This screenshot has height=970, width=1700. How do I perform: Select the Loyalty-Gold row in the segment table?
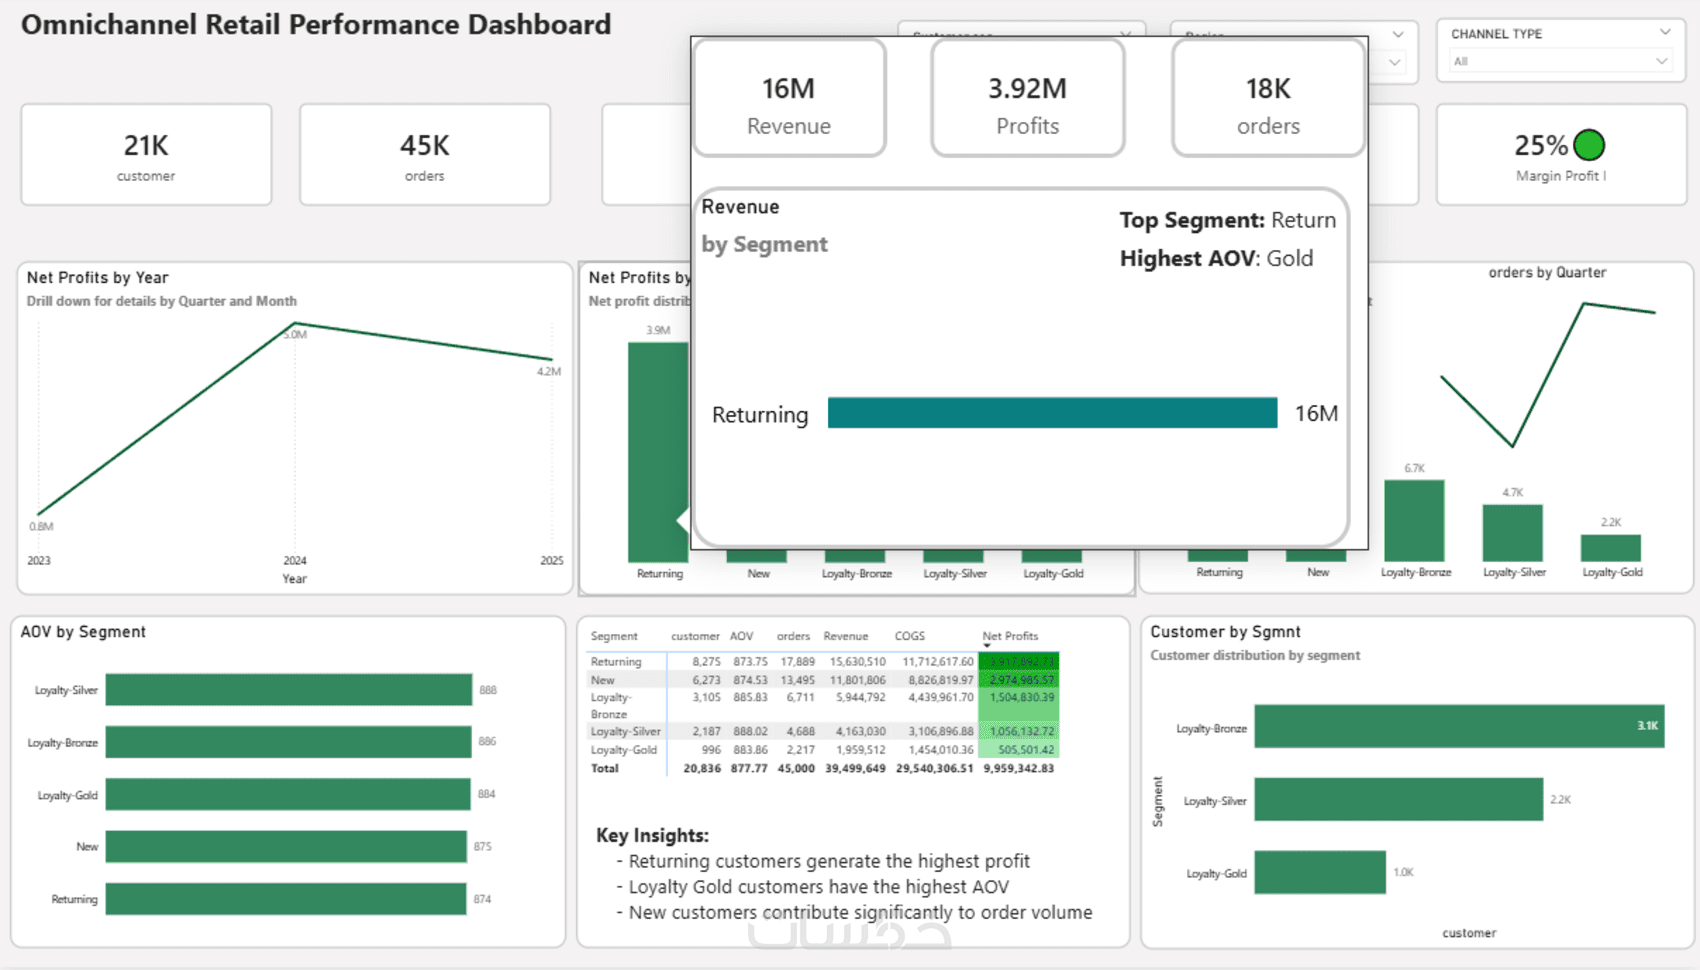(822, 750)
